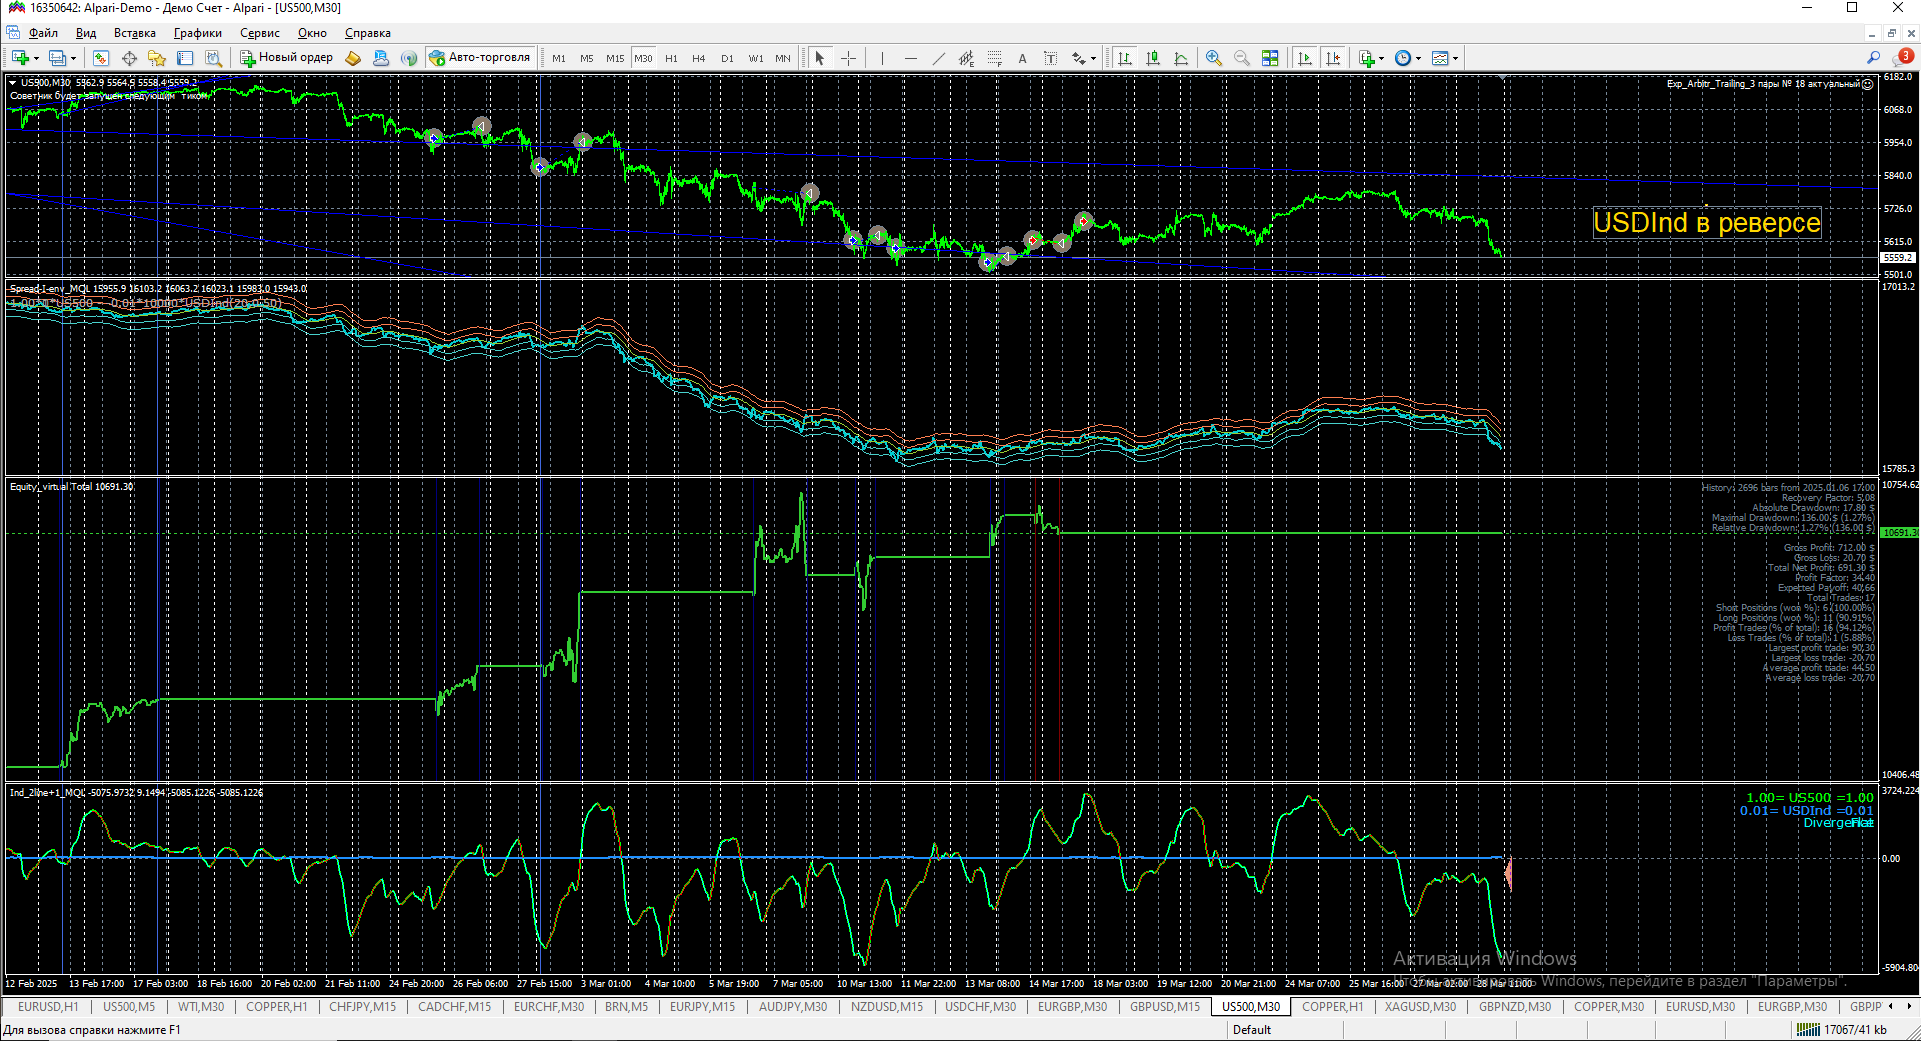Toggle chart auto-scroll
Screen dimensions: 1921x1041
pos(1305,58)
